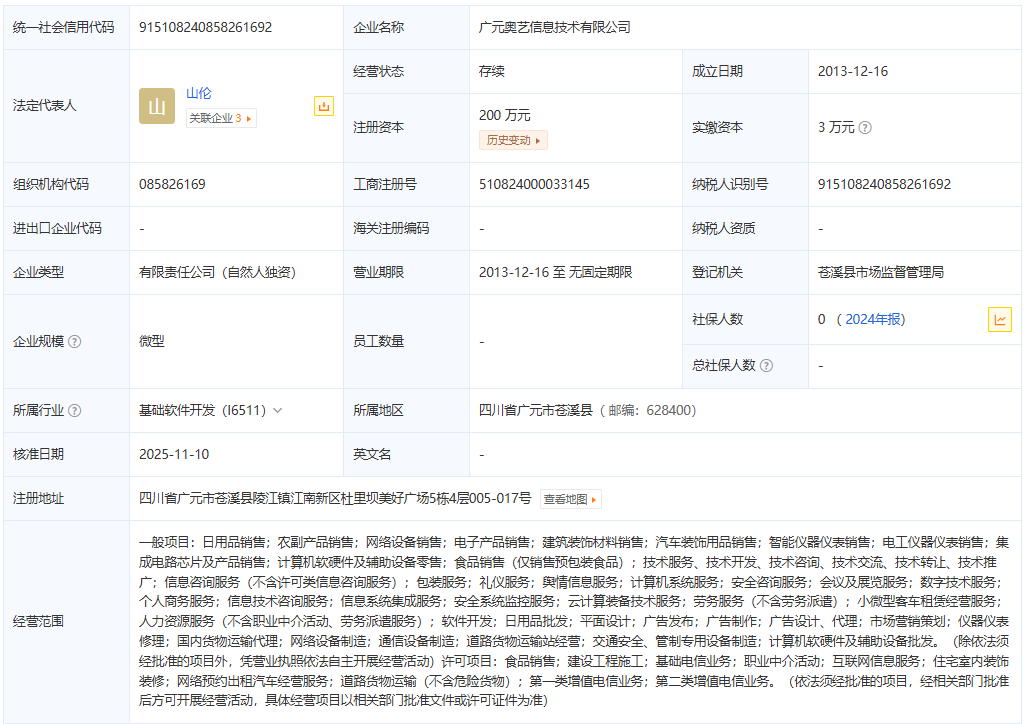Click the credit code 915108240858261692 in the first row
Viewport: 1024px width, 724px height.
point(206,27)
